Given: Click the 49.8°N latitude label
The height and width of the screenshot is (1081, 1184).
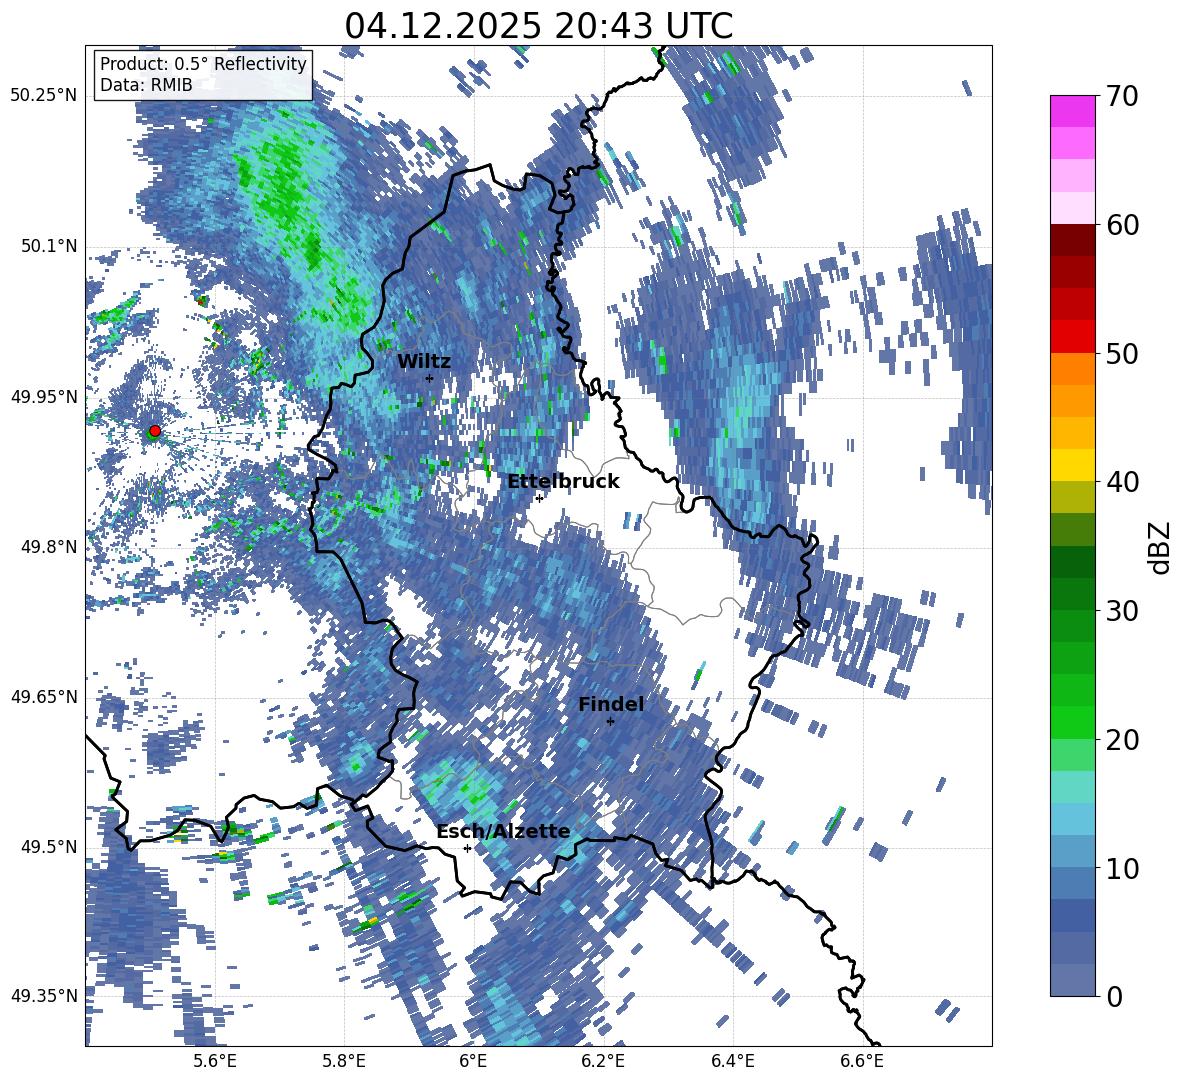Looking at the screenshot, I should click(x=48, y=546).
